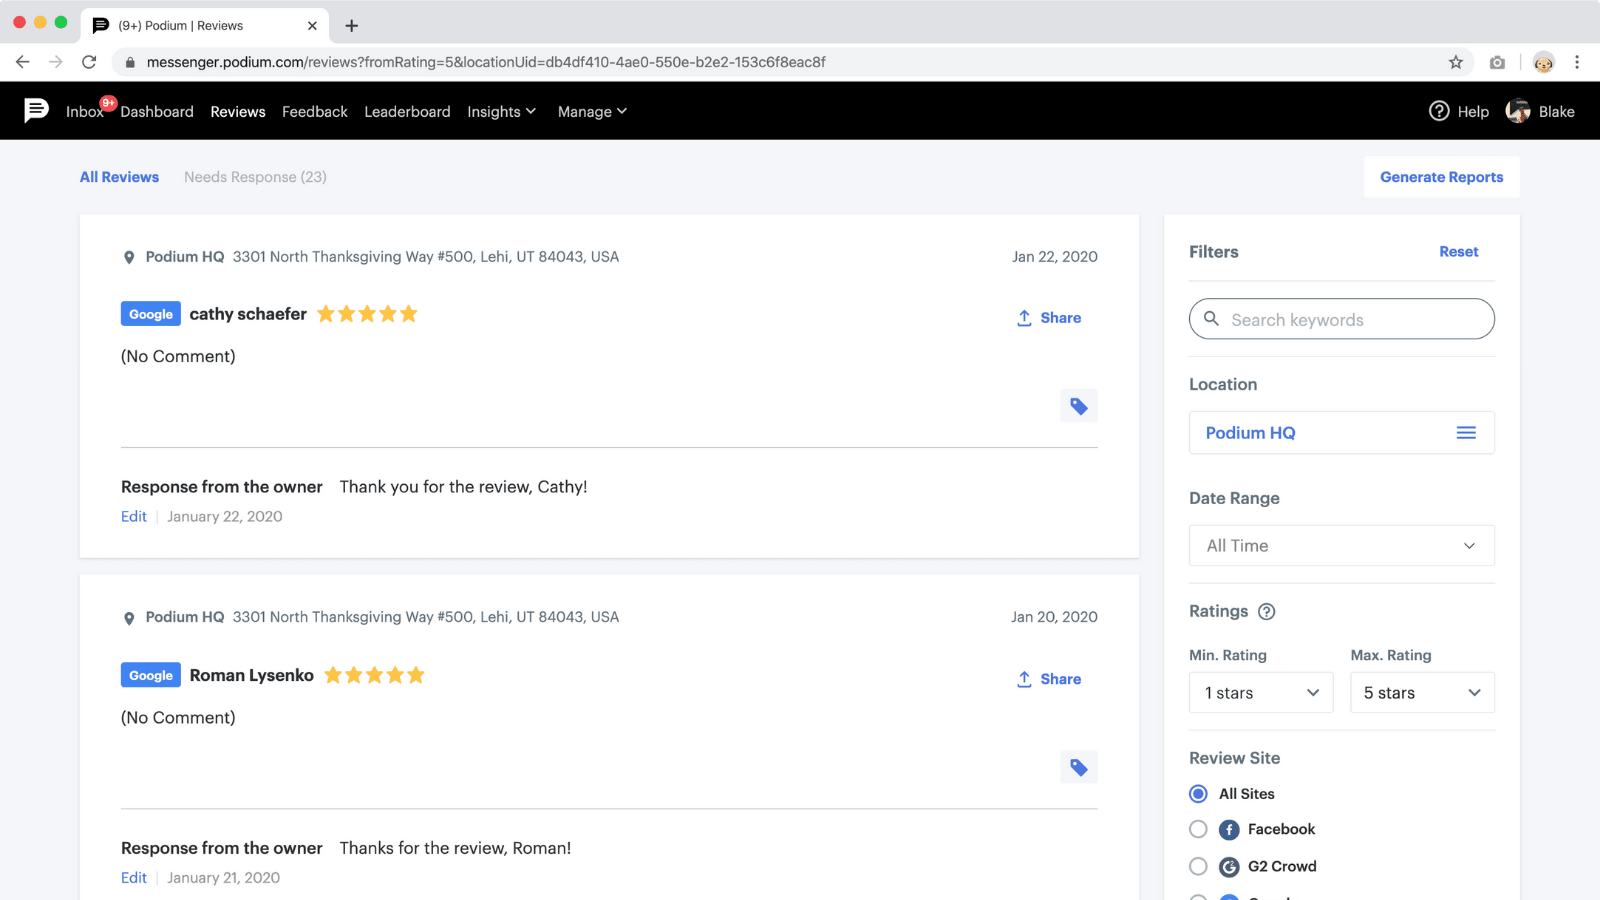Select the All Sites radio button

1198,794
